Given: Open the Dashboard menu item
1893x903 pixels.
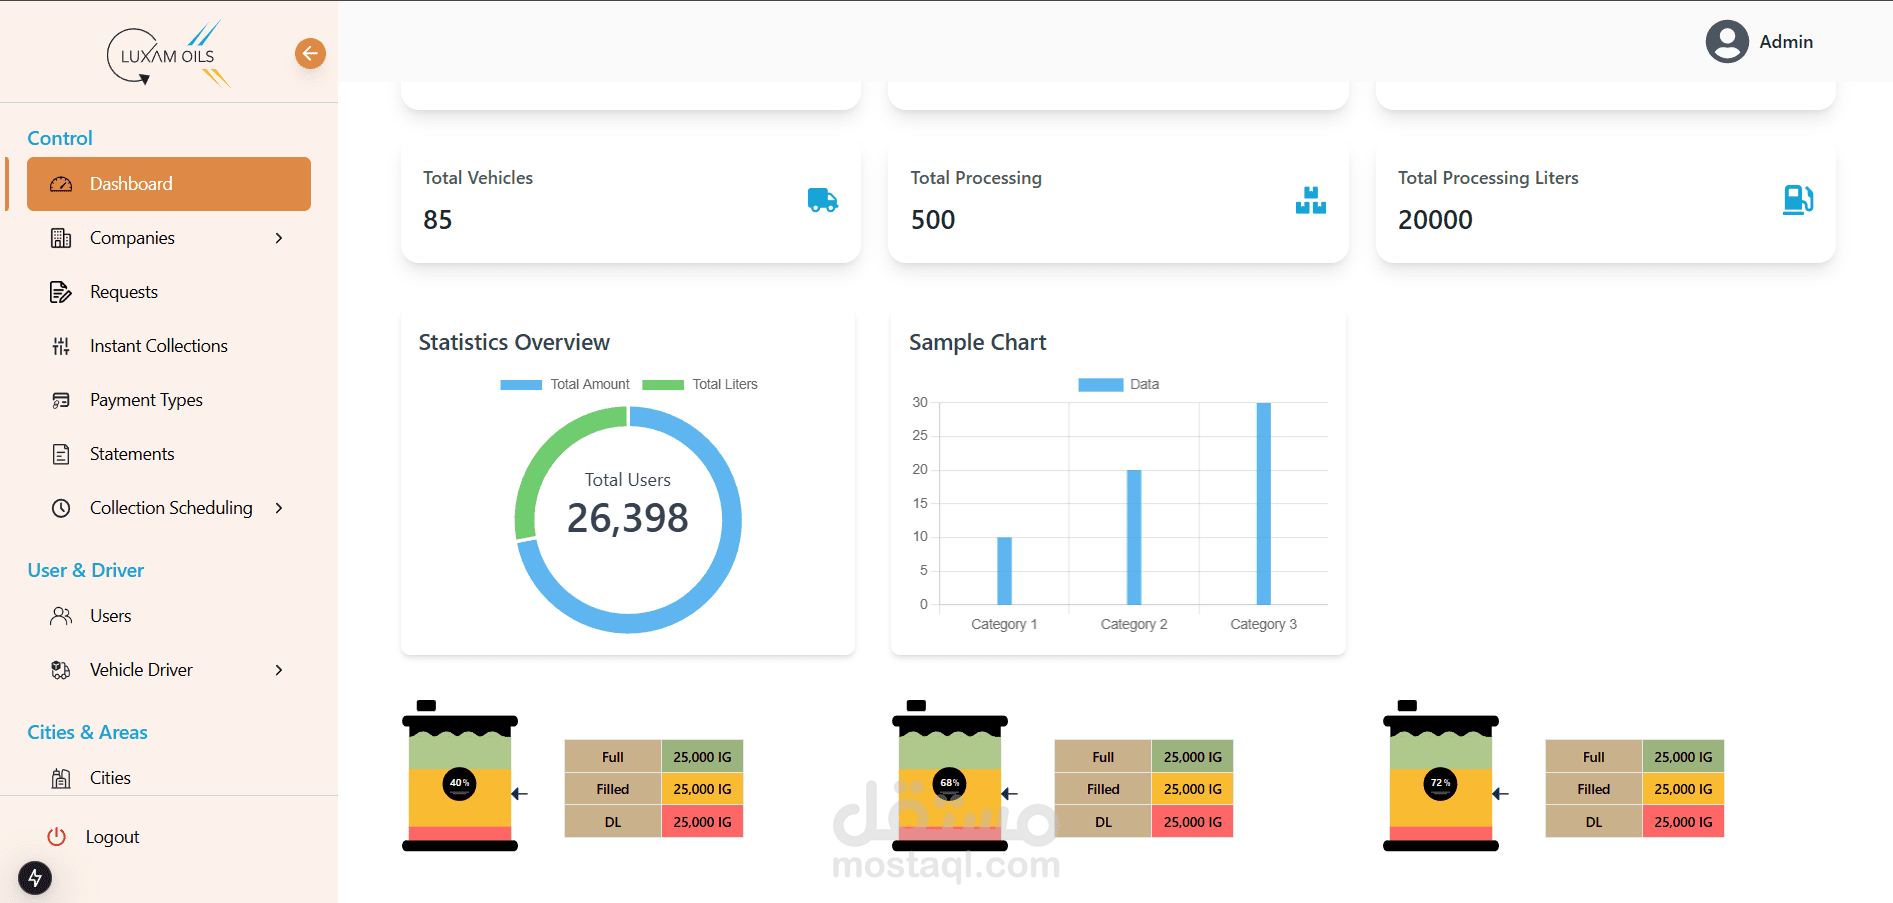Looking at the screenshot, I should pyautogui.click(x=169, y=184).
